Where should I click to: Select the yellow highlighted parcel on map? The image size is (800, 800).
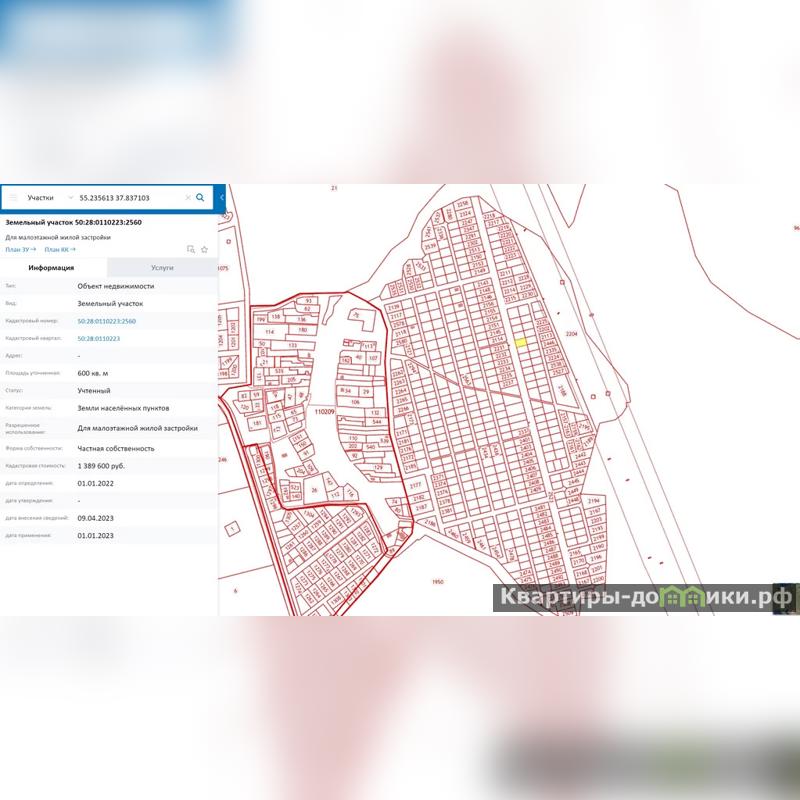coord(521,342)
